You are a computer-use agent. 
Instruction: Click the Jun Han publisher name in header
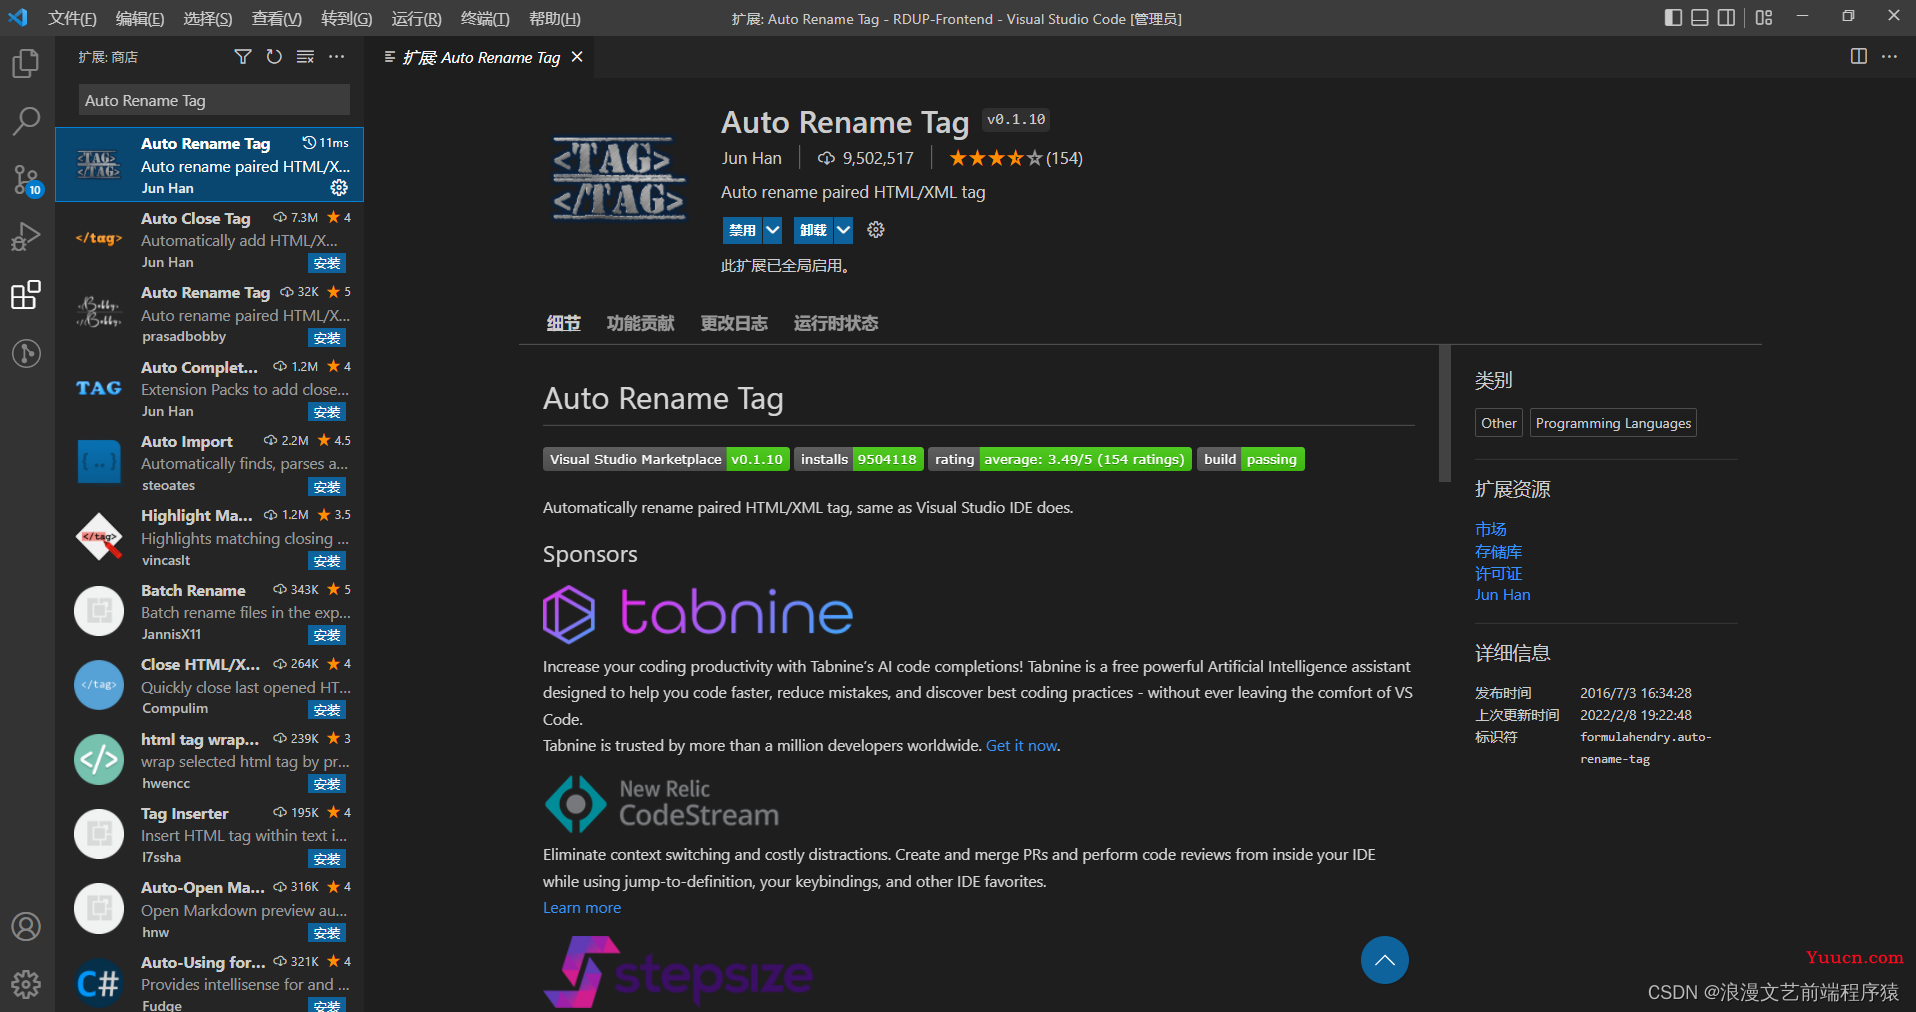(752, 158)
